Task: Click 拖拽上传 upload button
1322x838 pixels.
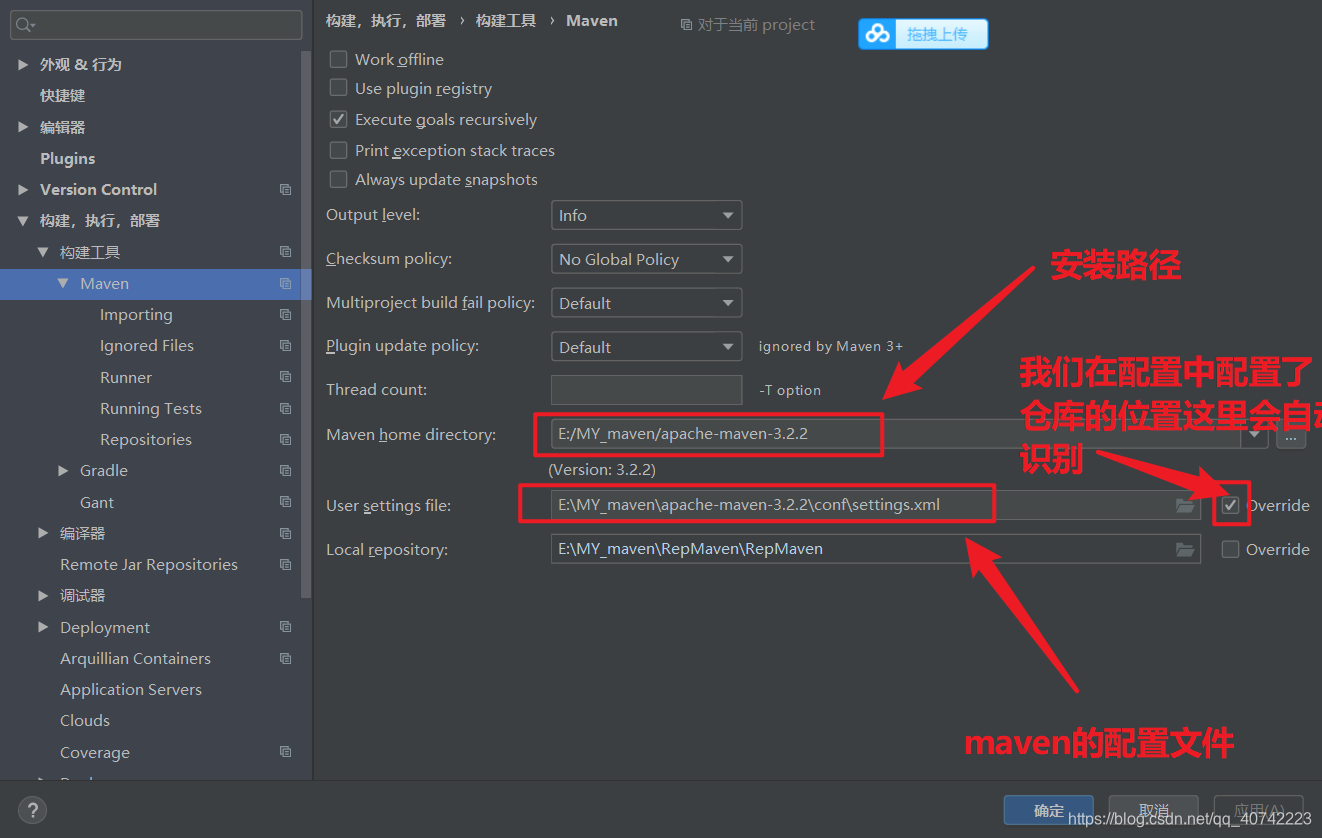Action: [x=923, y=34]
